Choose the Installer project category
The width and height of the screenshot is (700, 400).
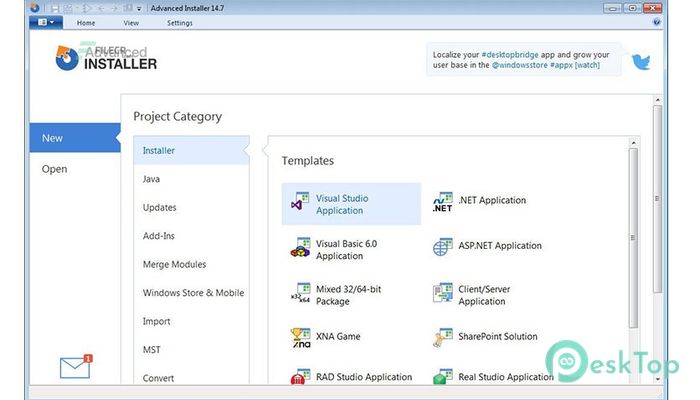pyautogui.click(x=191, y=150)
